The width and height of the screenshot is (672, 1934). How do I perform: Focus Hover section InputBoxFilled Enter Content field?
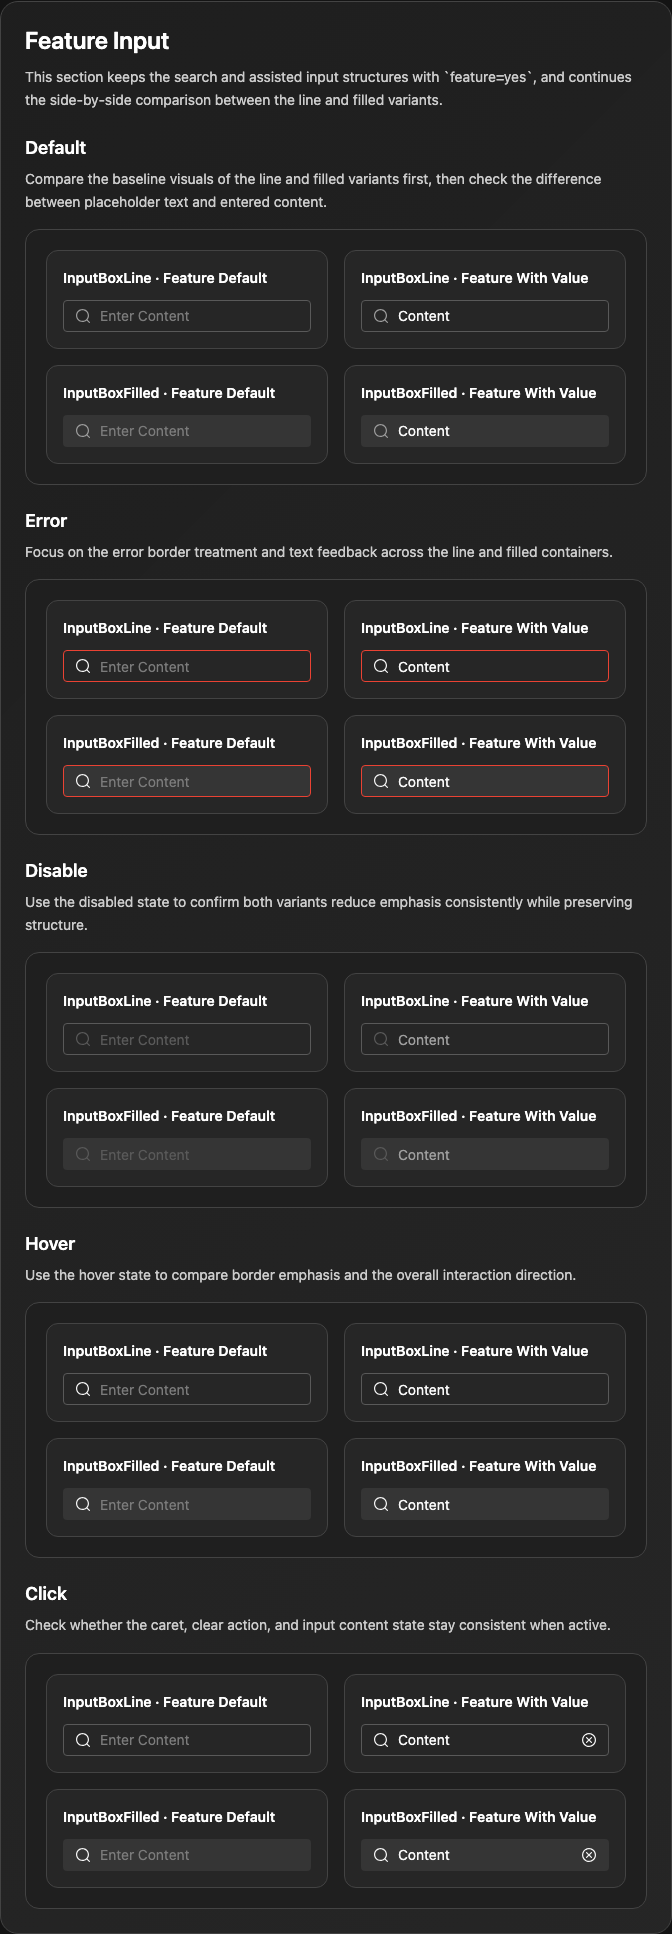tap(187, 1505)
